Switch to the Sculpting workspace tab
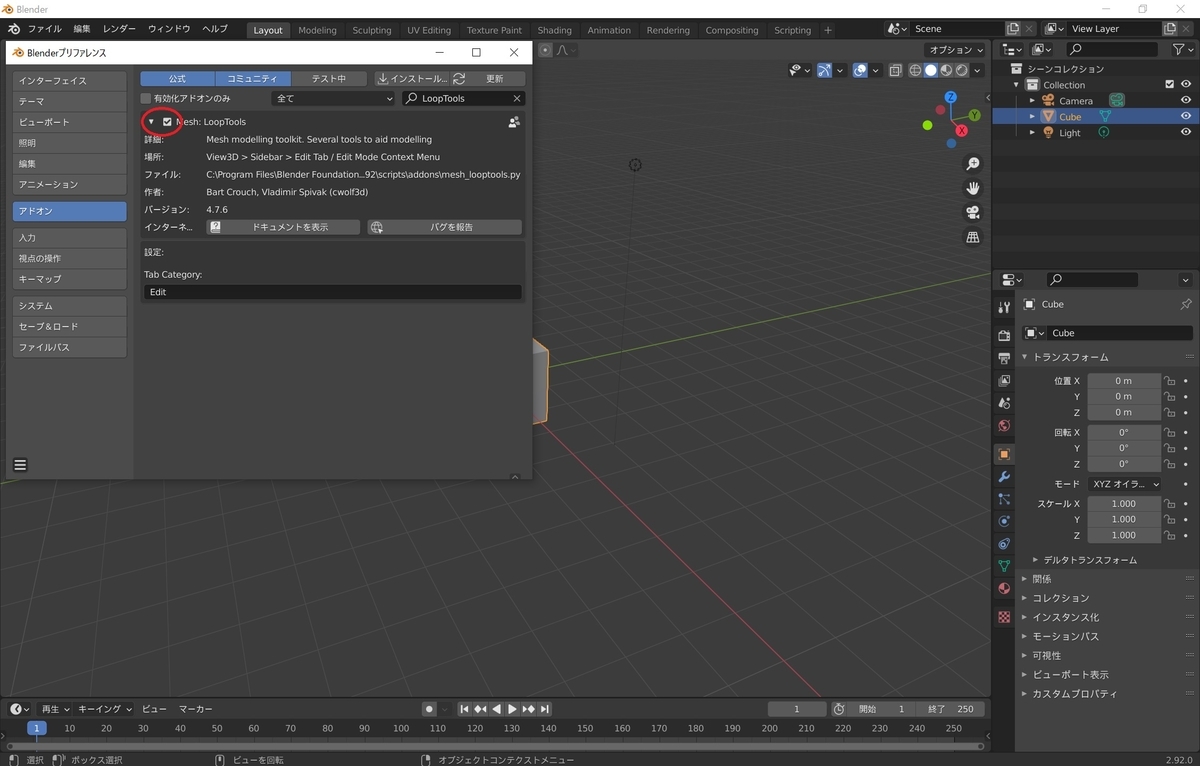The height and width of the screenshot is (766, 1200). [x=371, y=30]
